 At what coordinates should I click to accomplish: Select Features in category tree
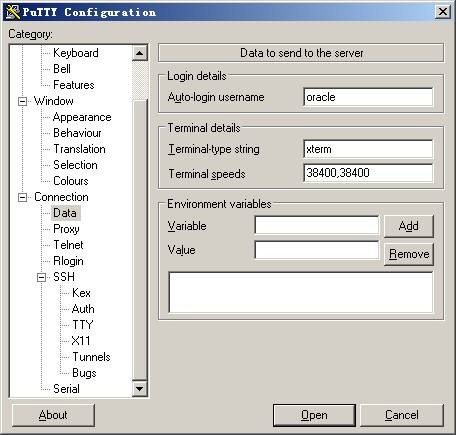tap(74, 85)
